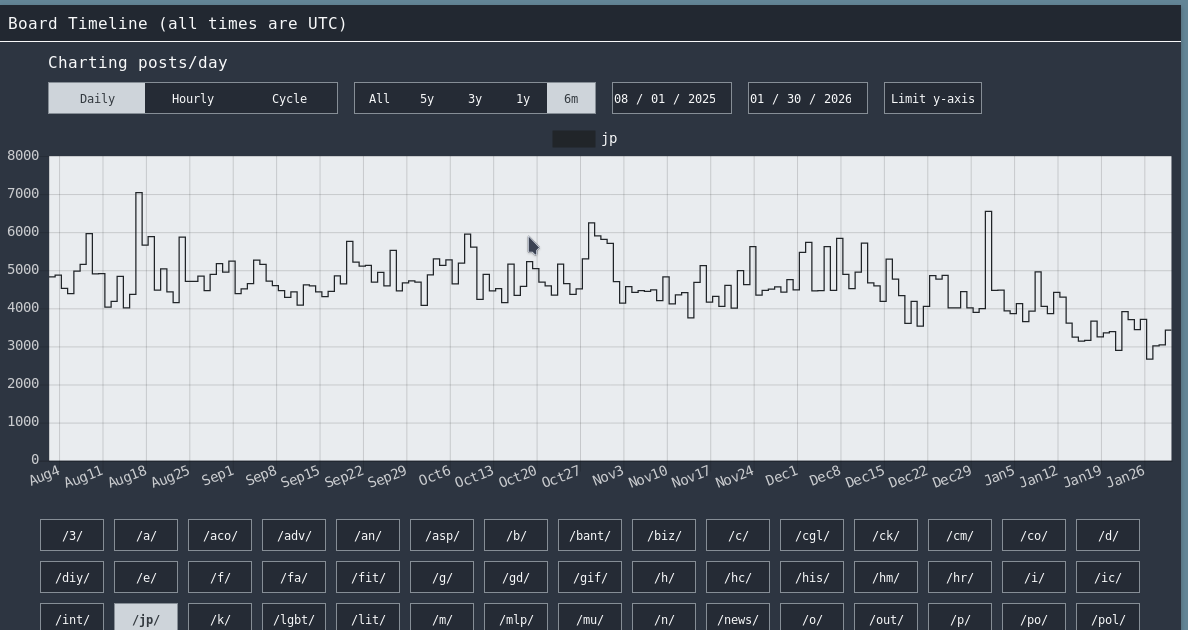Add the /news/ board to chart

pos(738,619)
